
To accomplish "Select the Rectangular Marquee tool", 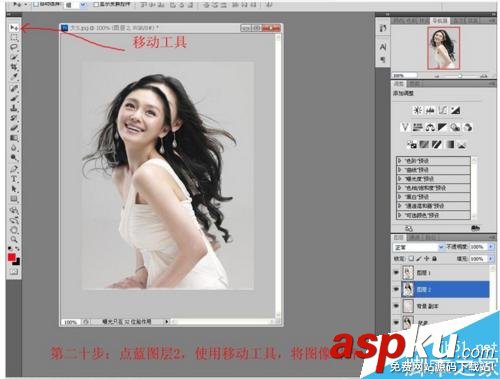I will (x=14, y=37).
